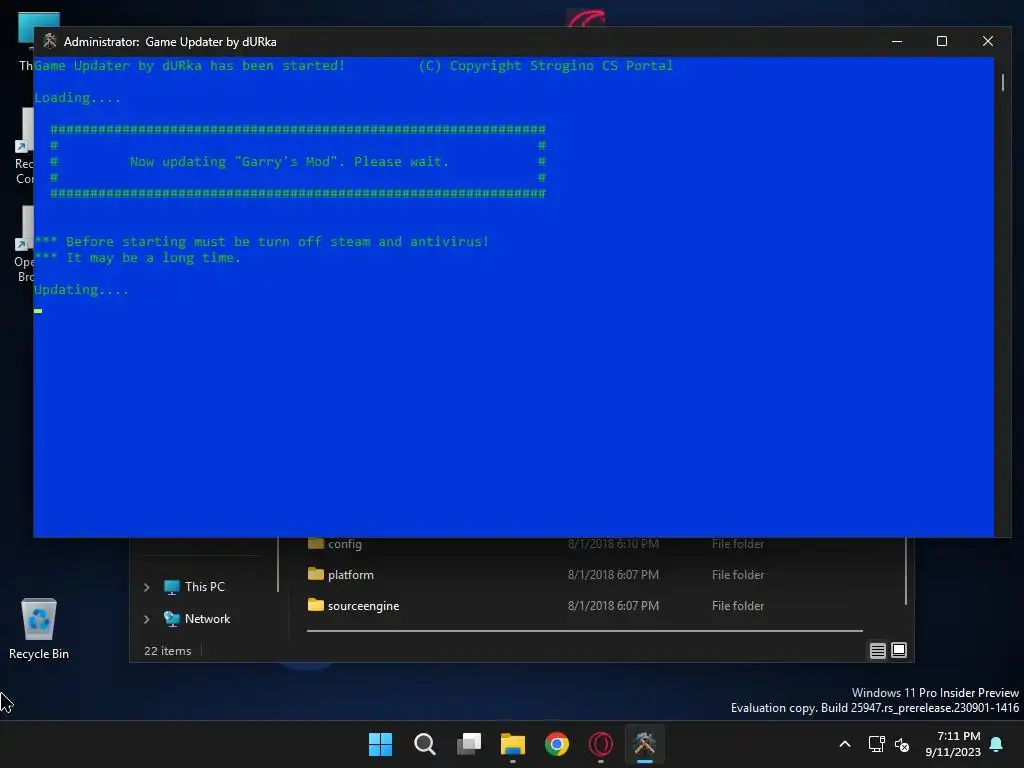Open the Windows Start menu
Image resolution: width=1024 pixels, height=768 pixels.
380,744
